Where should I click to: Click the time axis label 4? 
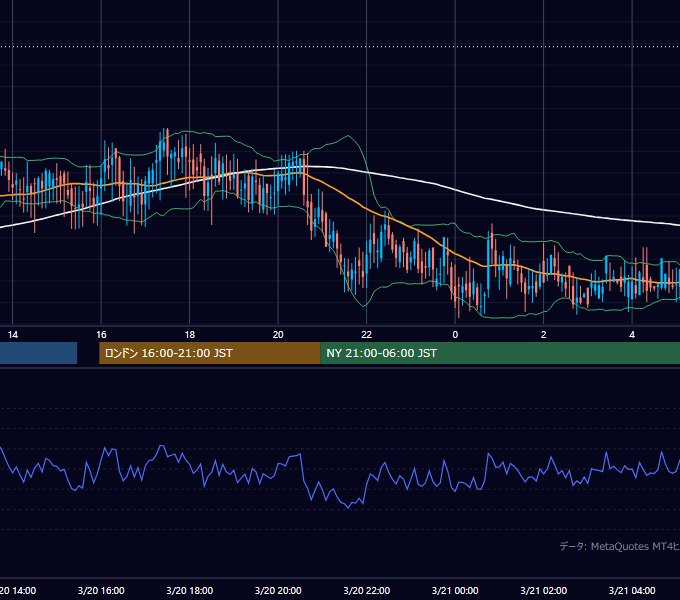point(632,335)
